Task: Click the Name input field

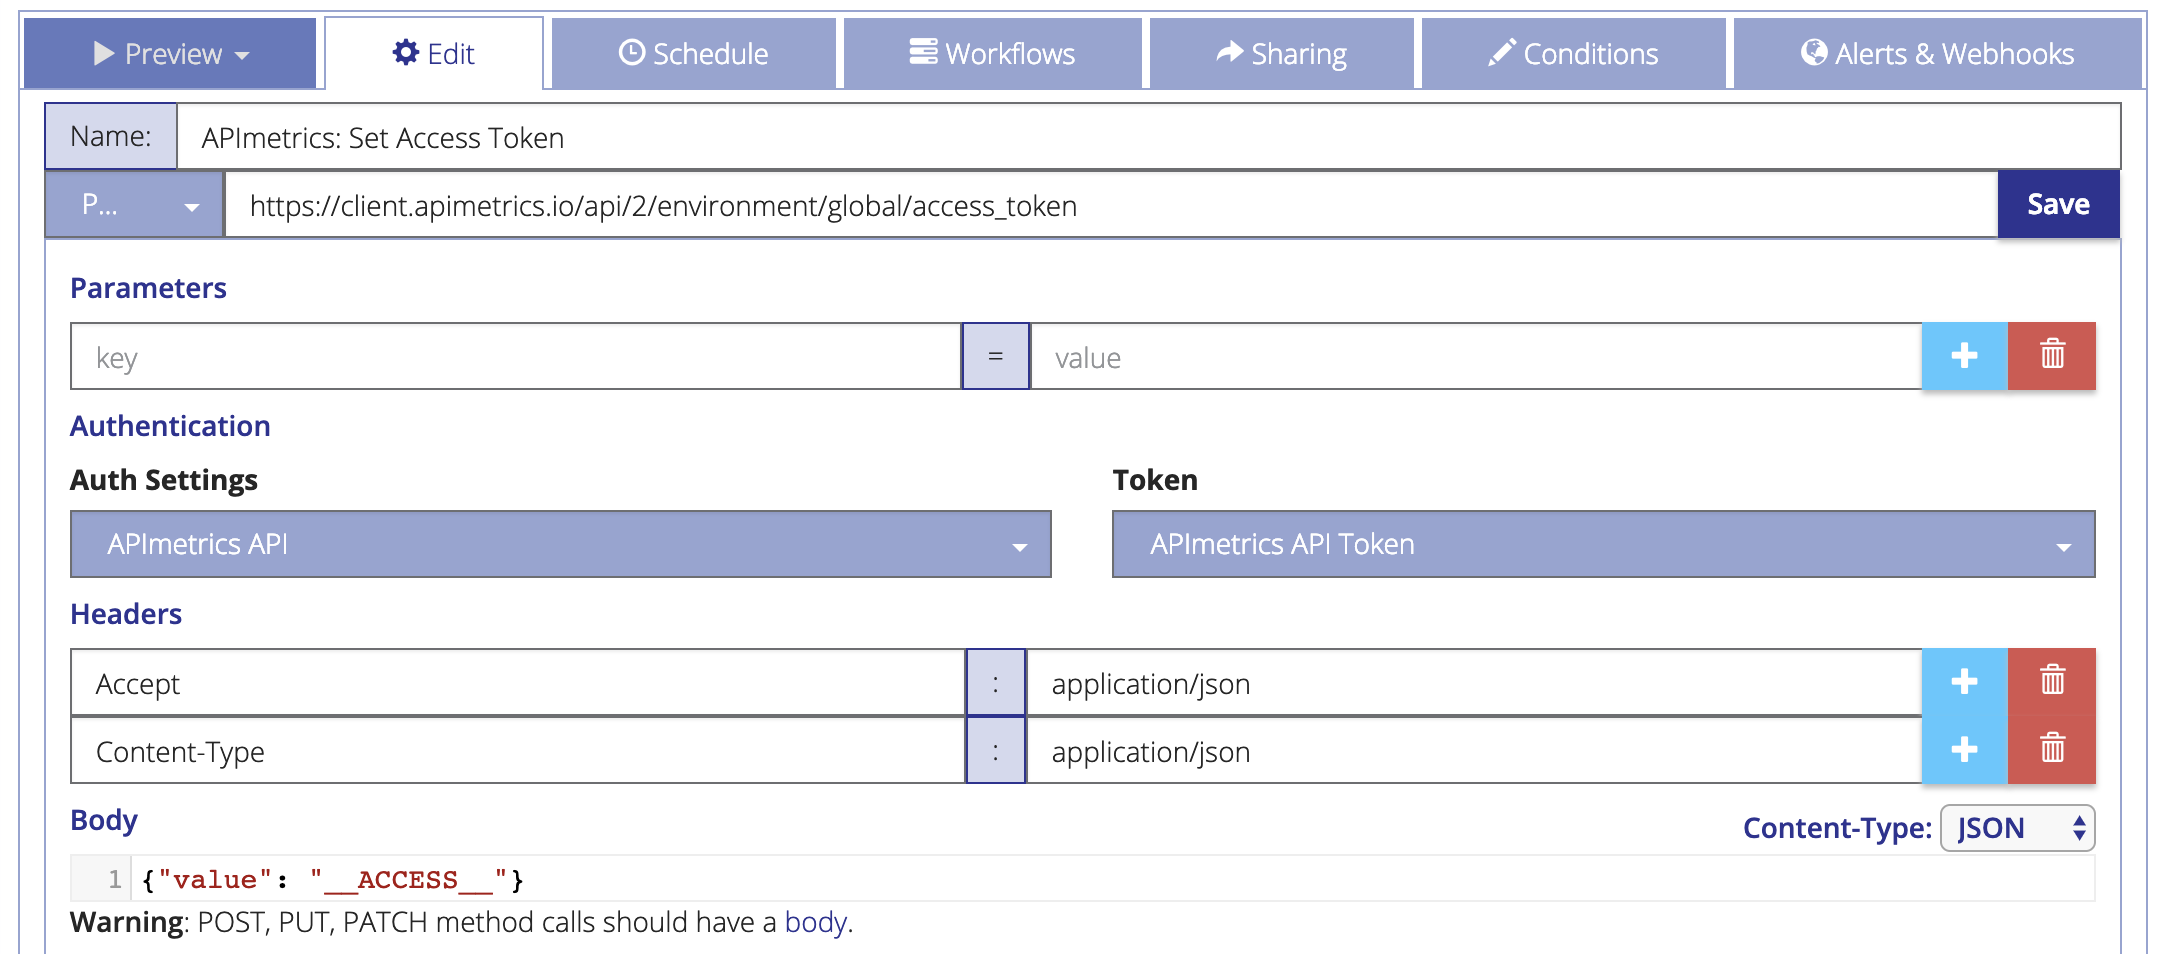Action: pos(1148,137)
